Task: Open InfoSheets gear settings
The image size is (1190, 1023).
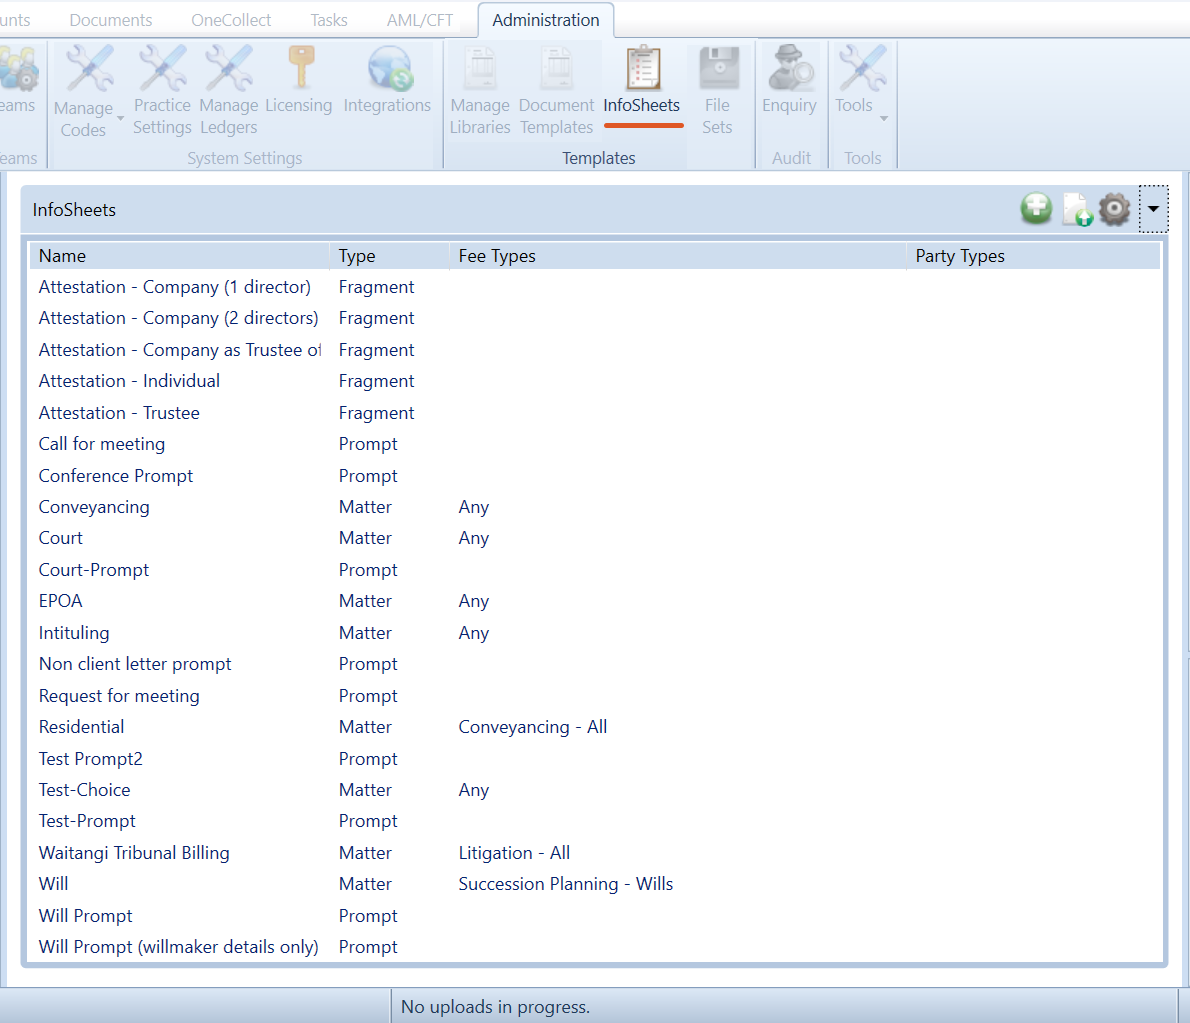Action: click(x=1114, y=209)
